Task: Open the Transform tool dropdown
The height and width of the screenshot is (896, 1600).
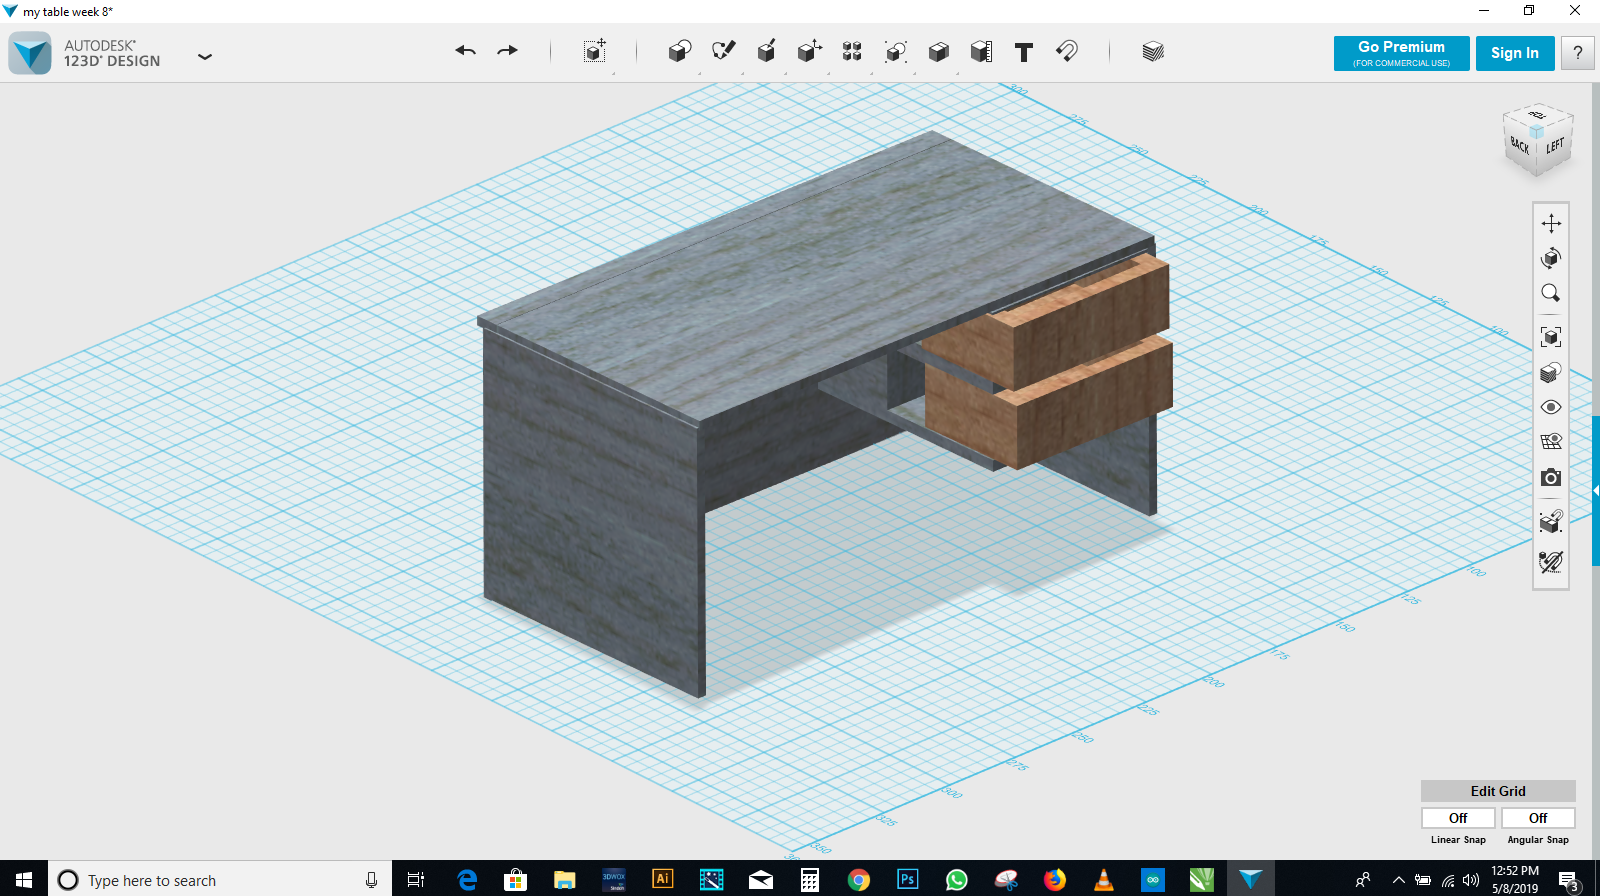Action: (x=595, y=52)
